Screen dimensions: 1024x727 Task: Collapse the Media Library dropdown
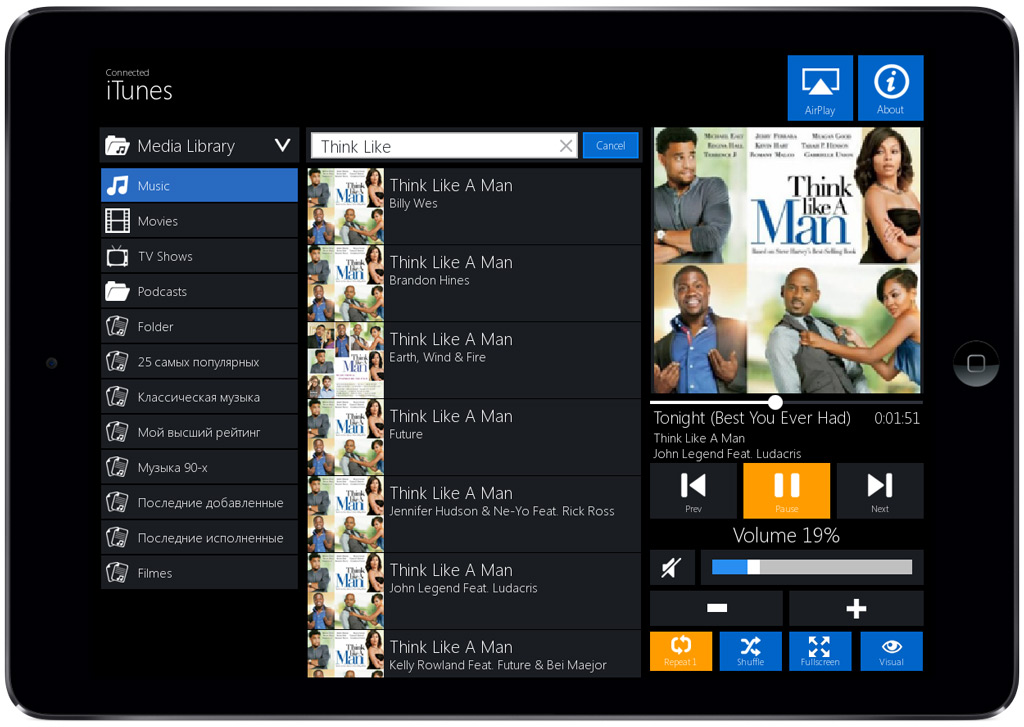(x=282, y=146)
